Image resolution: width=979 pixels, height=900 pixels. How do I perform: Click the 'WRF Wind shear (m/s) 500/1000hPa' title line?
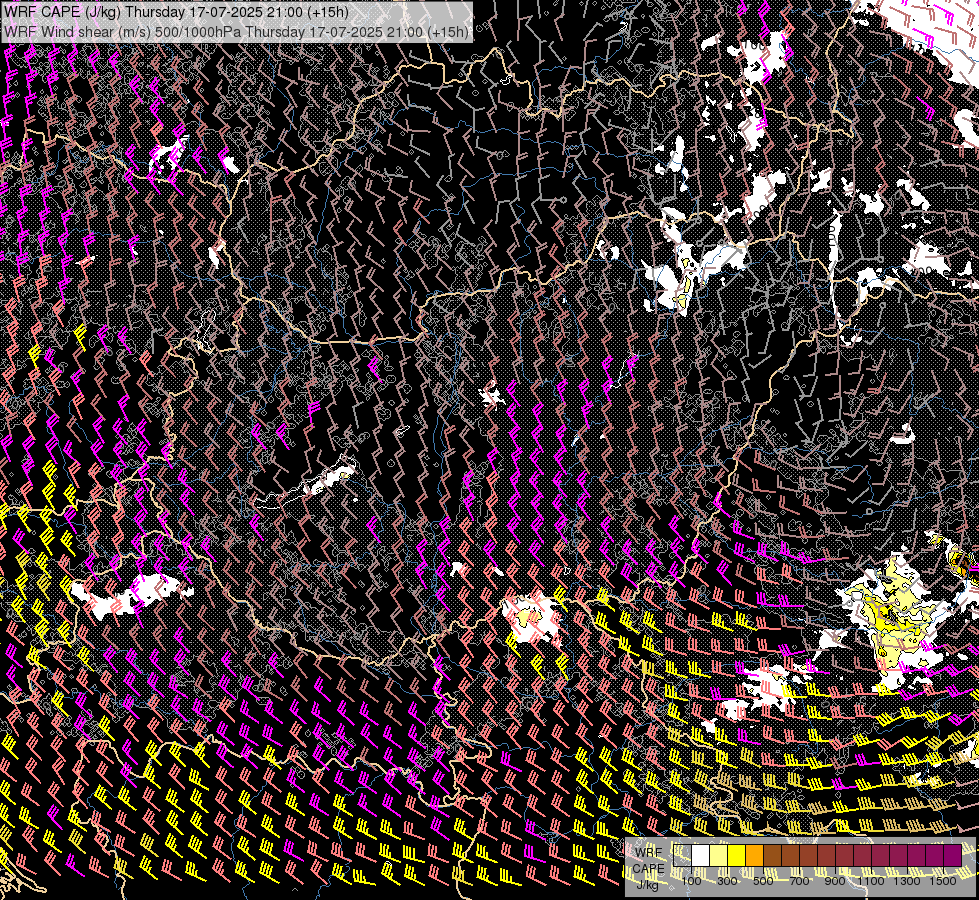tap(235, 32)
